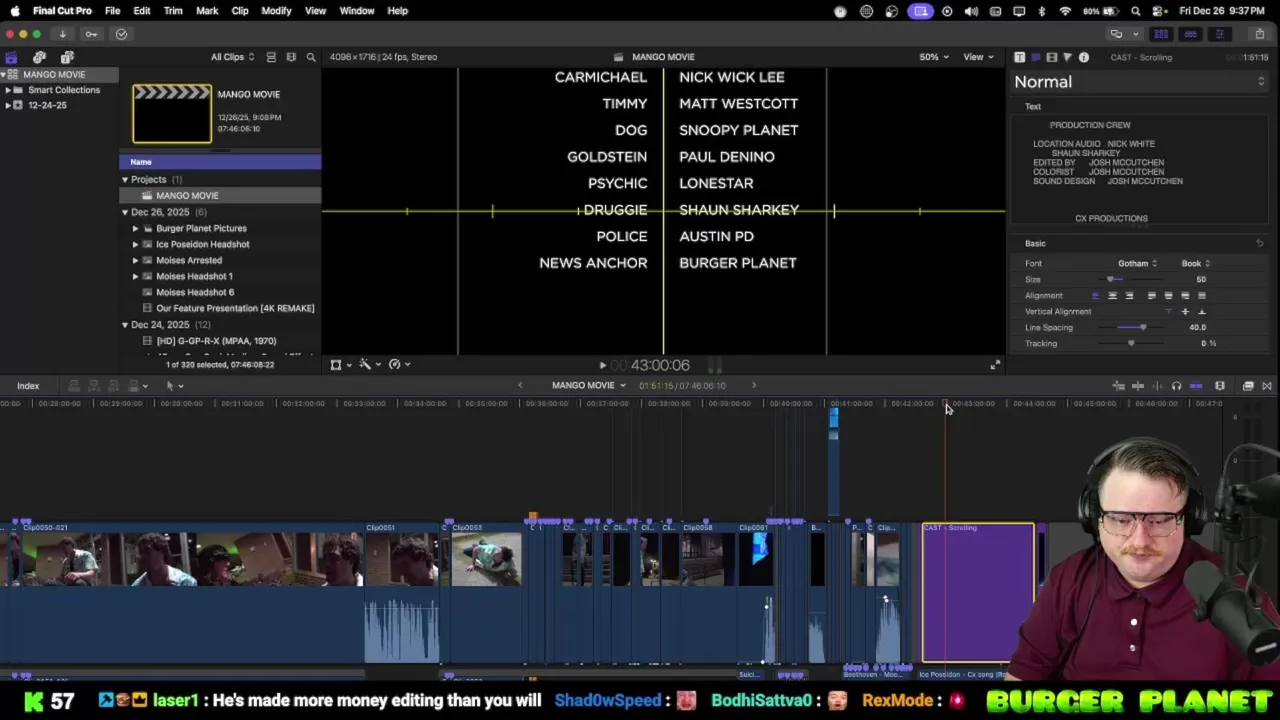Image resolution: width=1280 pixels, height=720 pixels.
Task: Open the Generator filter inspector icon
Action: pyautogui.click(x=1067, y=57)
